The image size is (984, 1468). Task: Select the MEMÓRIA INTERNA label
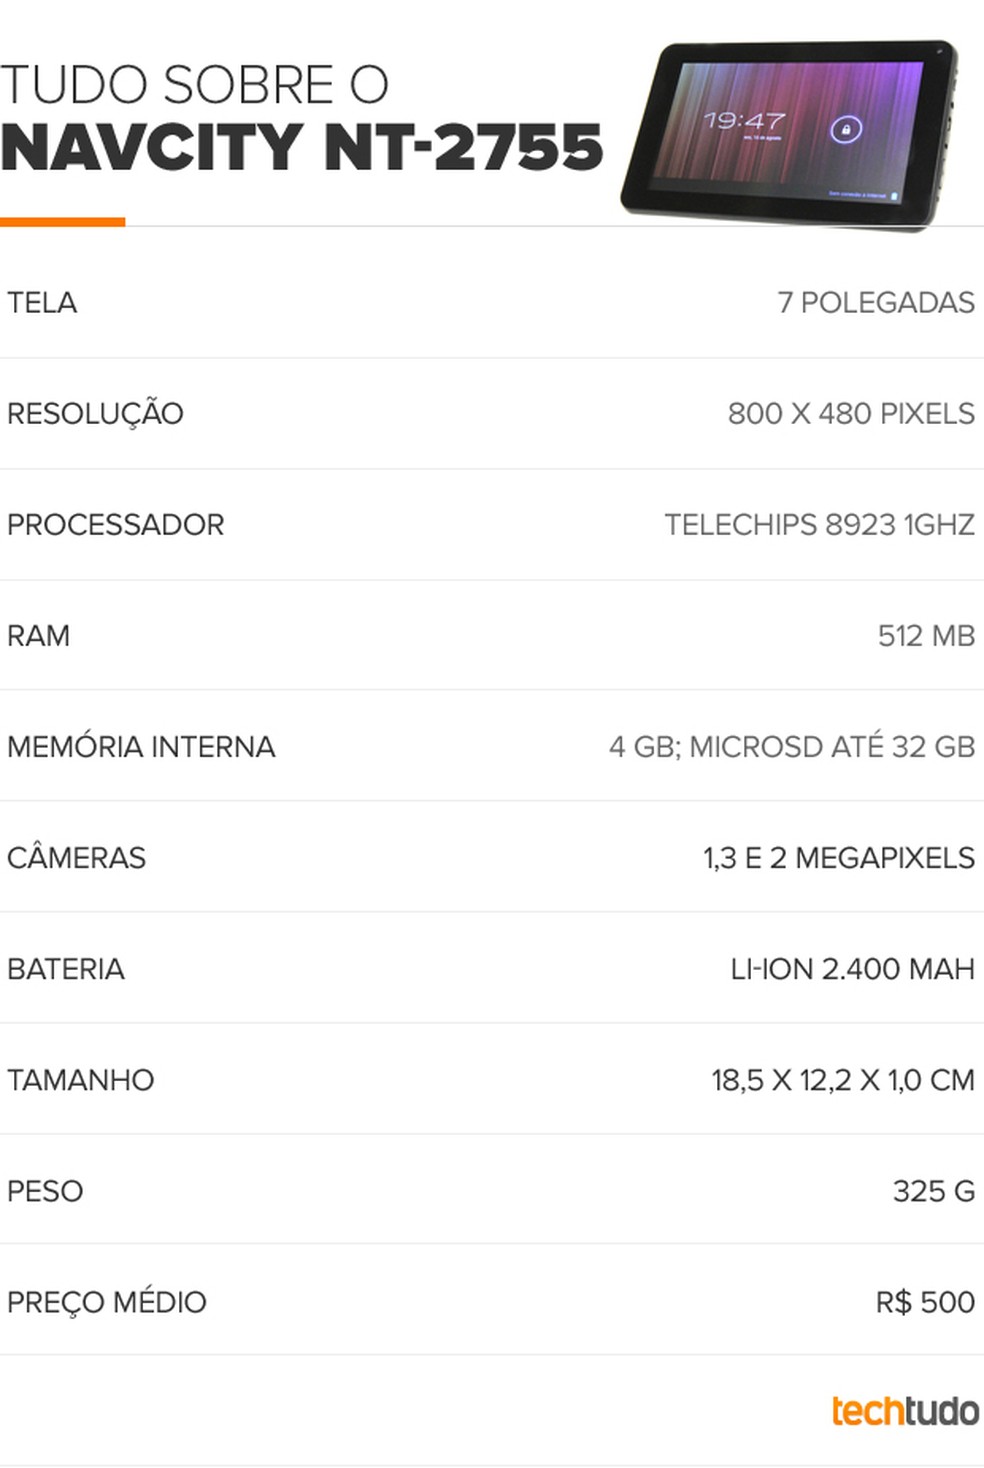click(141, 747)
